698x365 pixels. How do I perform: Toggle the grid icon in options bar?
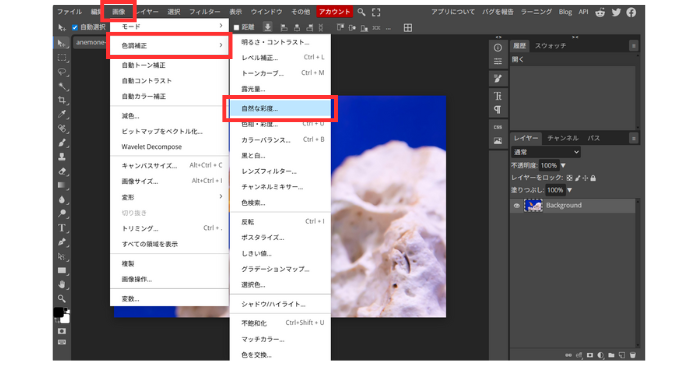click(x=407, y=28)
